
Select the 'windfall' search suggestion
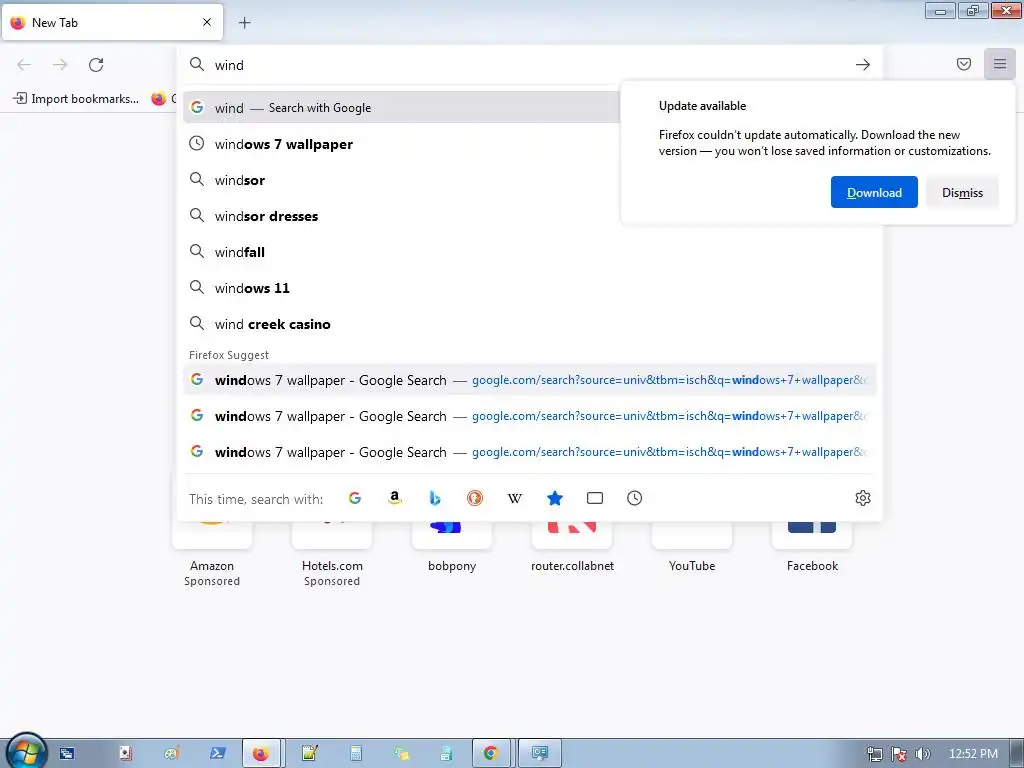coord(530,251)
